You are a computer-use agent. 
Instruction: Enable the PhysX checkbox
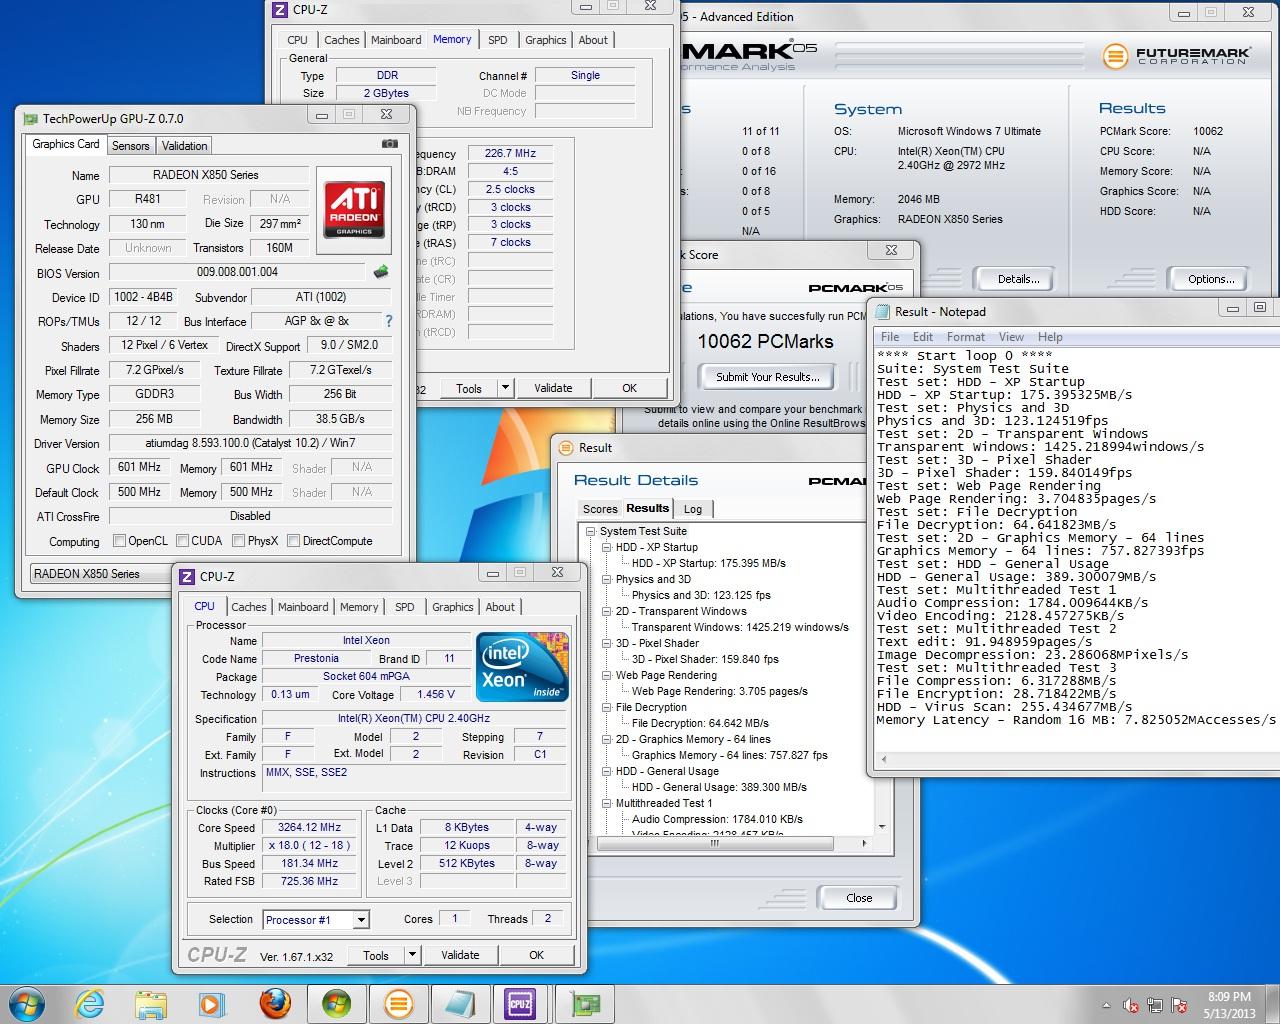239,541
